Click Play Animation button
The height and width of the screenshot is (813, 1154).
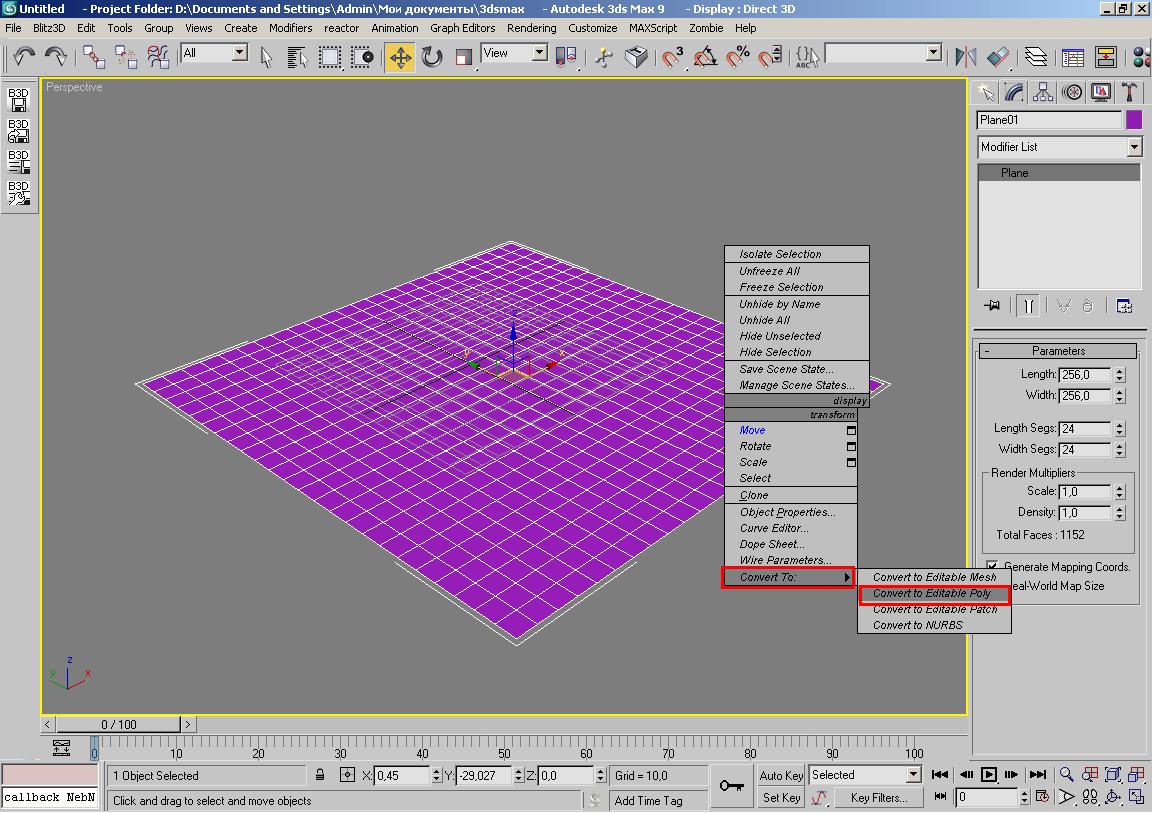click(989, 774)
